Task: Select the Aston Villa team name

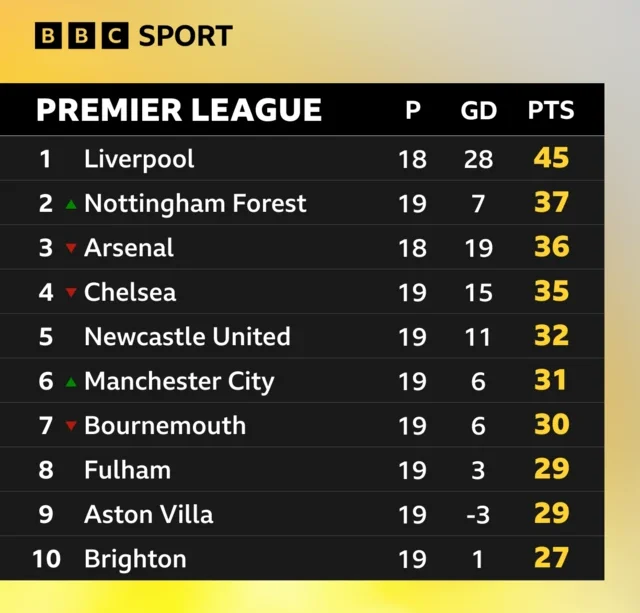Action: pos(148,514)
